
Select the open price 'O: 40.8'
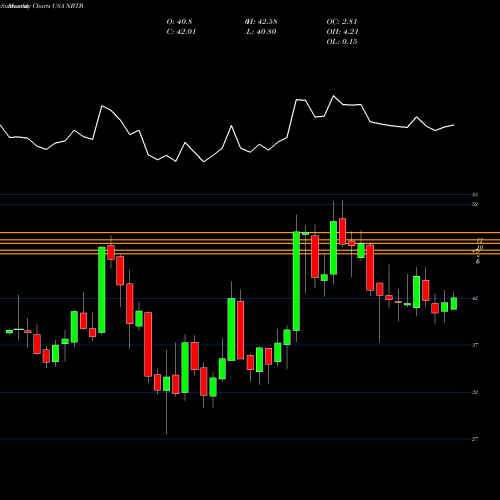pyautogui.click(x=179, y=22)
